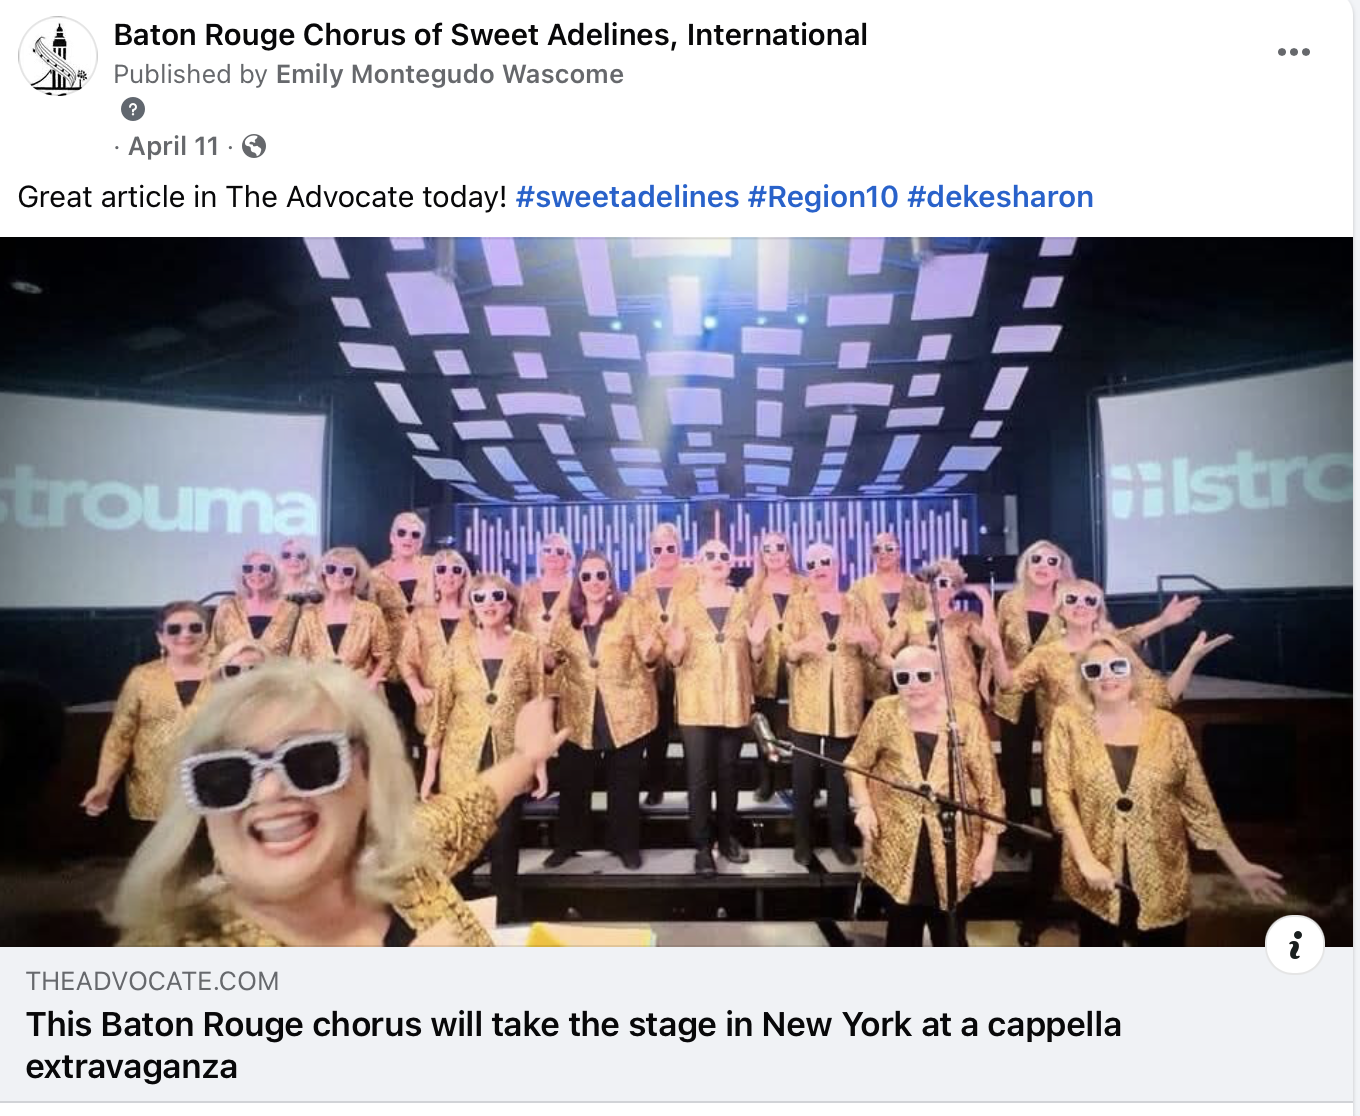Click the chorus group photo preview
Image resolution: width=1360 pixels, height=1116 pixels.
[x=676, y=592]
